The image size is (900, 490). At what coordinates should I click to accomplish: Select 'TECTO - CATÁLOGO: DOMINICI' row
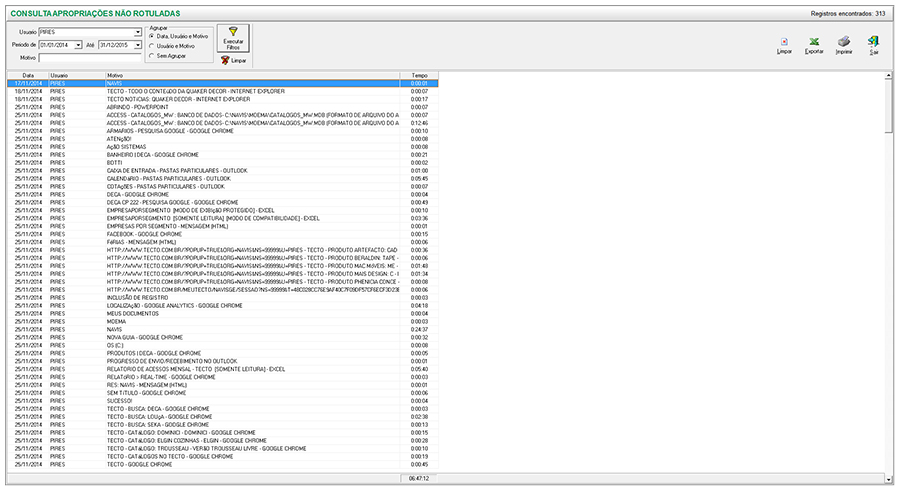[223, 433]
